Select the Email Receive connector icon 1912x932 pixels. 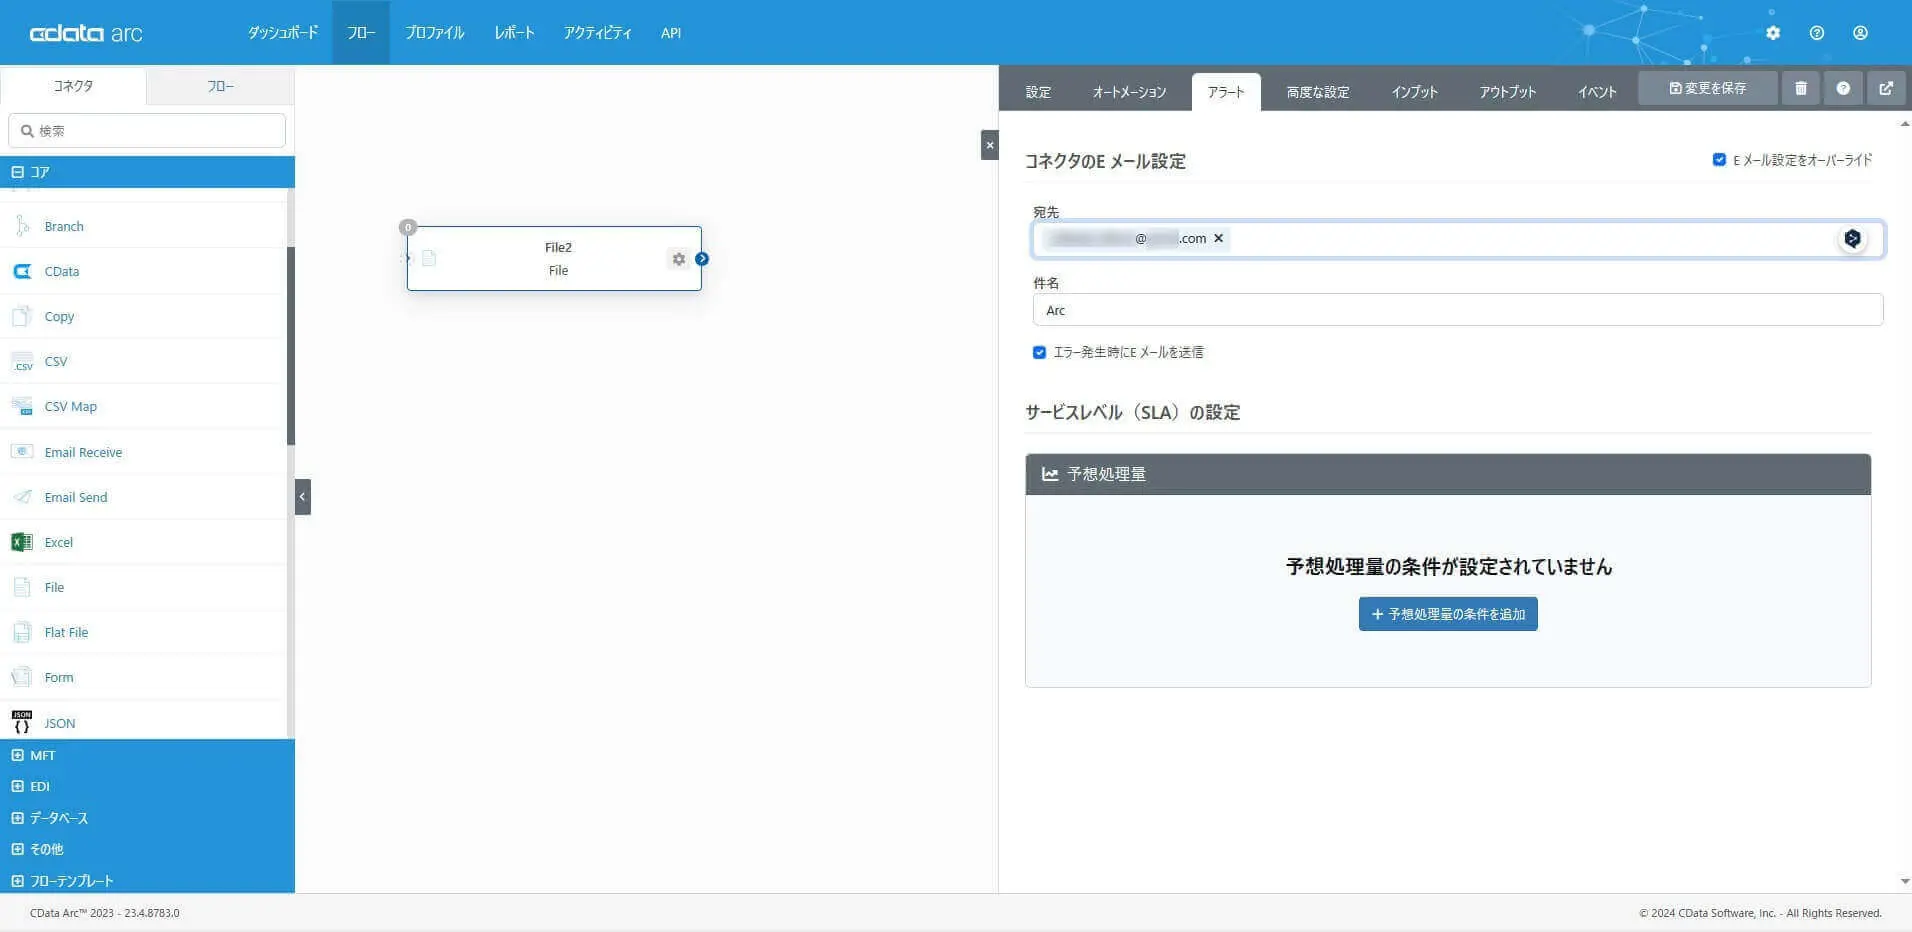(22, 452)
